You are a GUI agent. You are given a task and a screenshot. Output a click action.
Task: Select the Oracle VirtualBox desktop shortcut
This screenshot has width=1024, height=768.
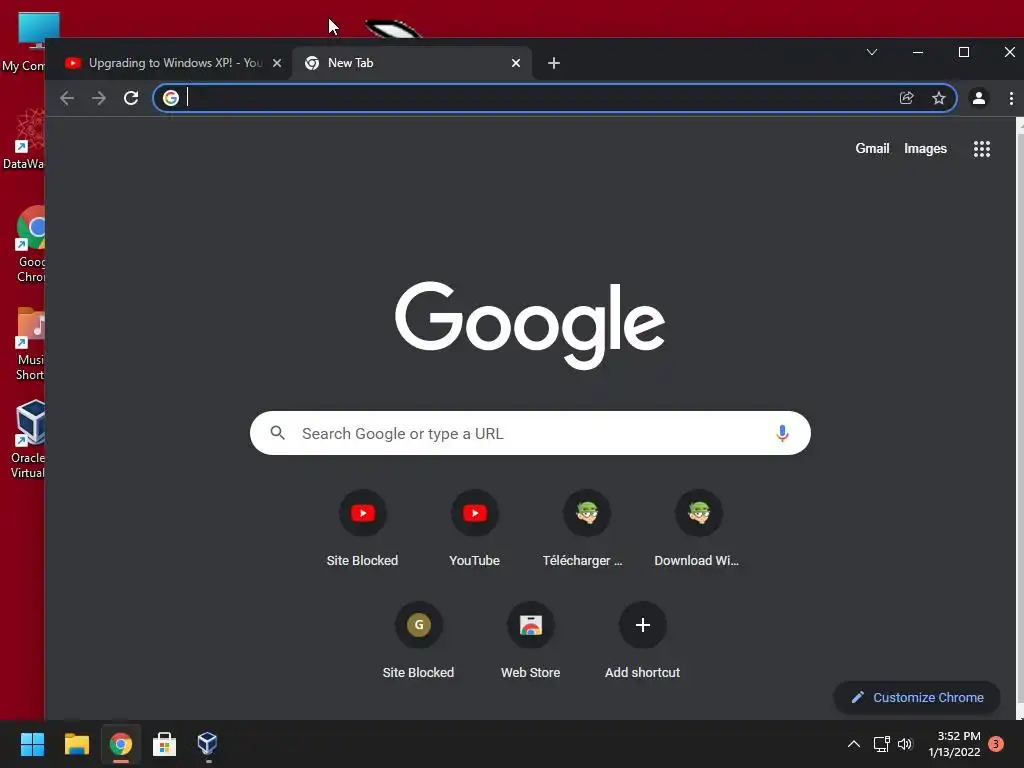[x=26, y=439]
